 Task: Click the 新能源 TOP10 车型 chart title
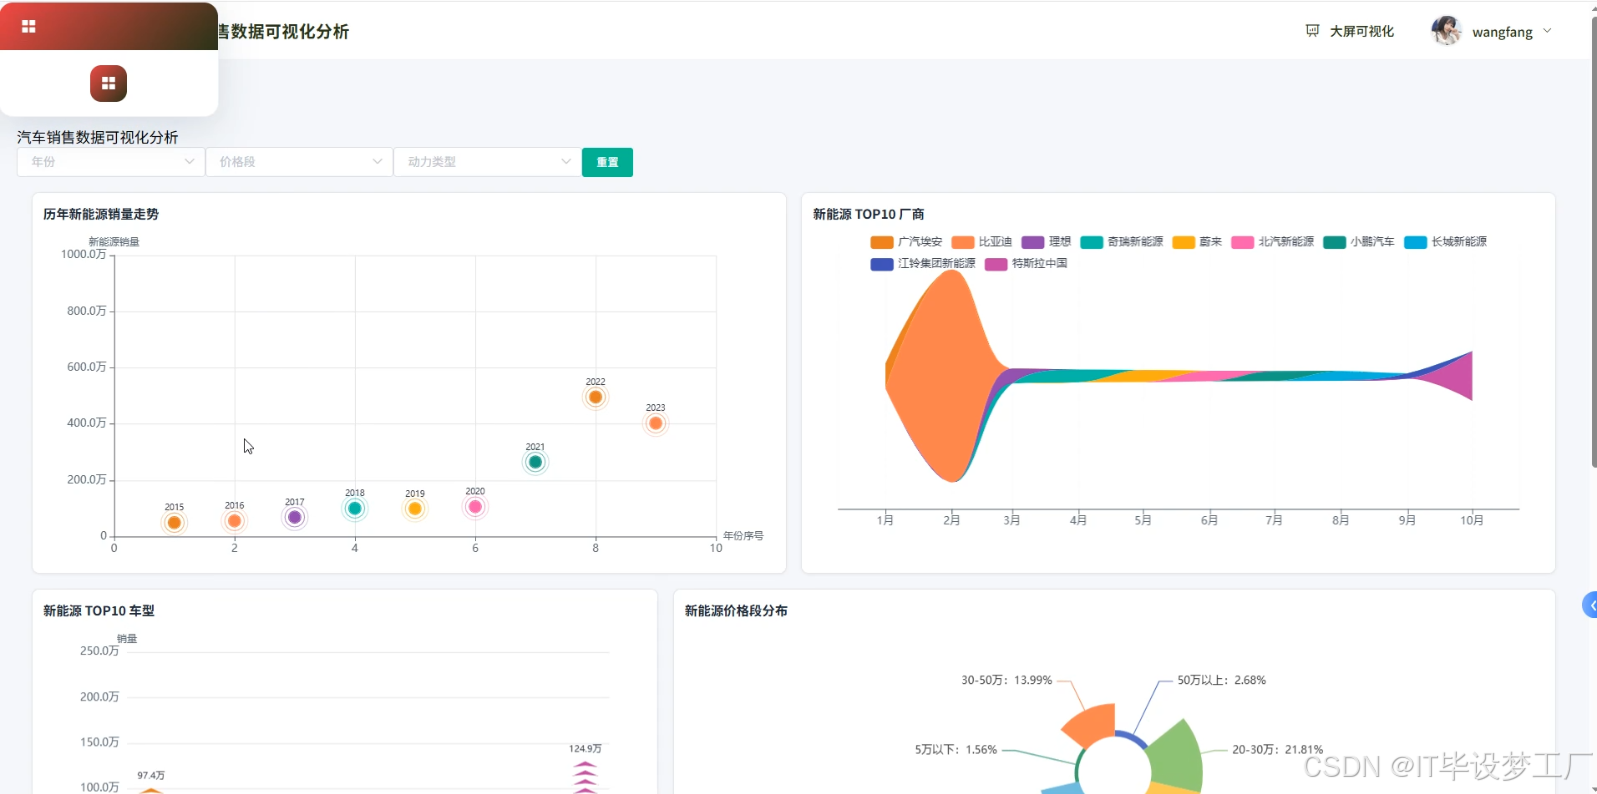pyautogui.click(x=99, y=611)
